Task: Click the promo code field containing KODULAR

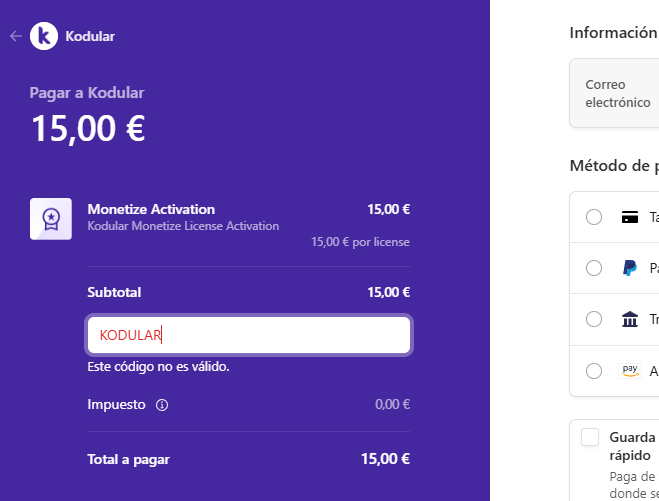Action: (x=248, y=335)
